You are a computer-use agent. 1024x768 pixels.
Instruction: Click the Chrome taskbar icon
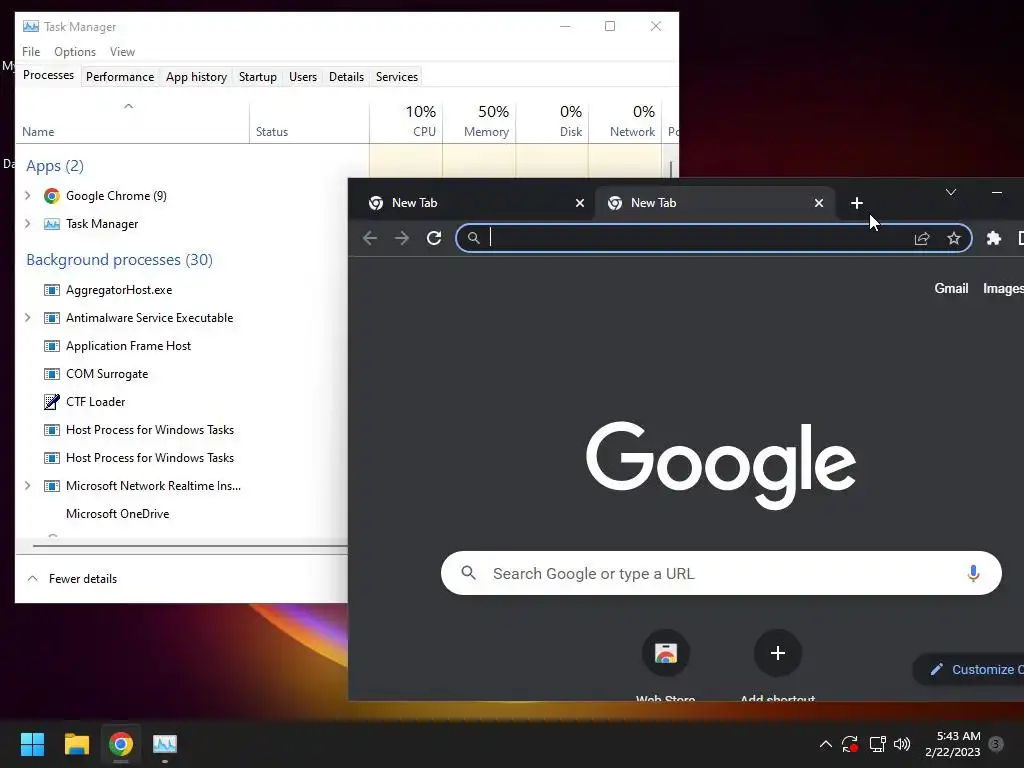(x=120, y=744)
